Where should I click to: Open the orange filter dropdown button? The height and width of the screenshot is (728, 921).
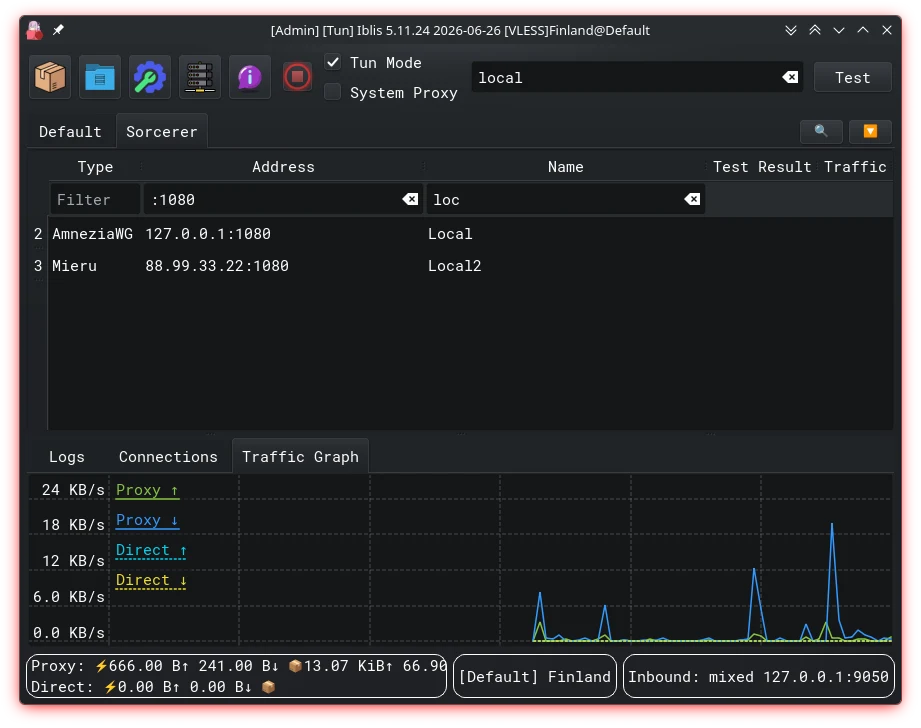[870, 131]
